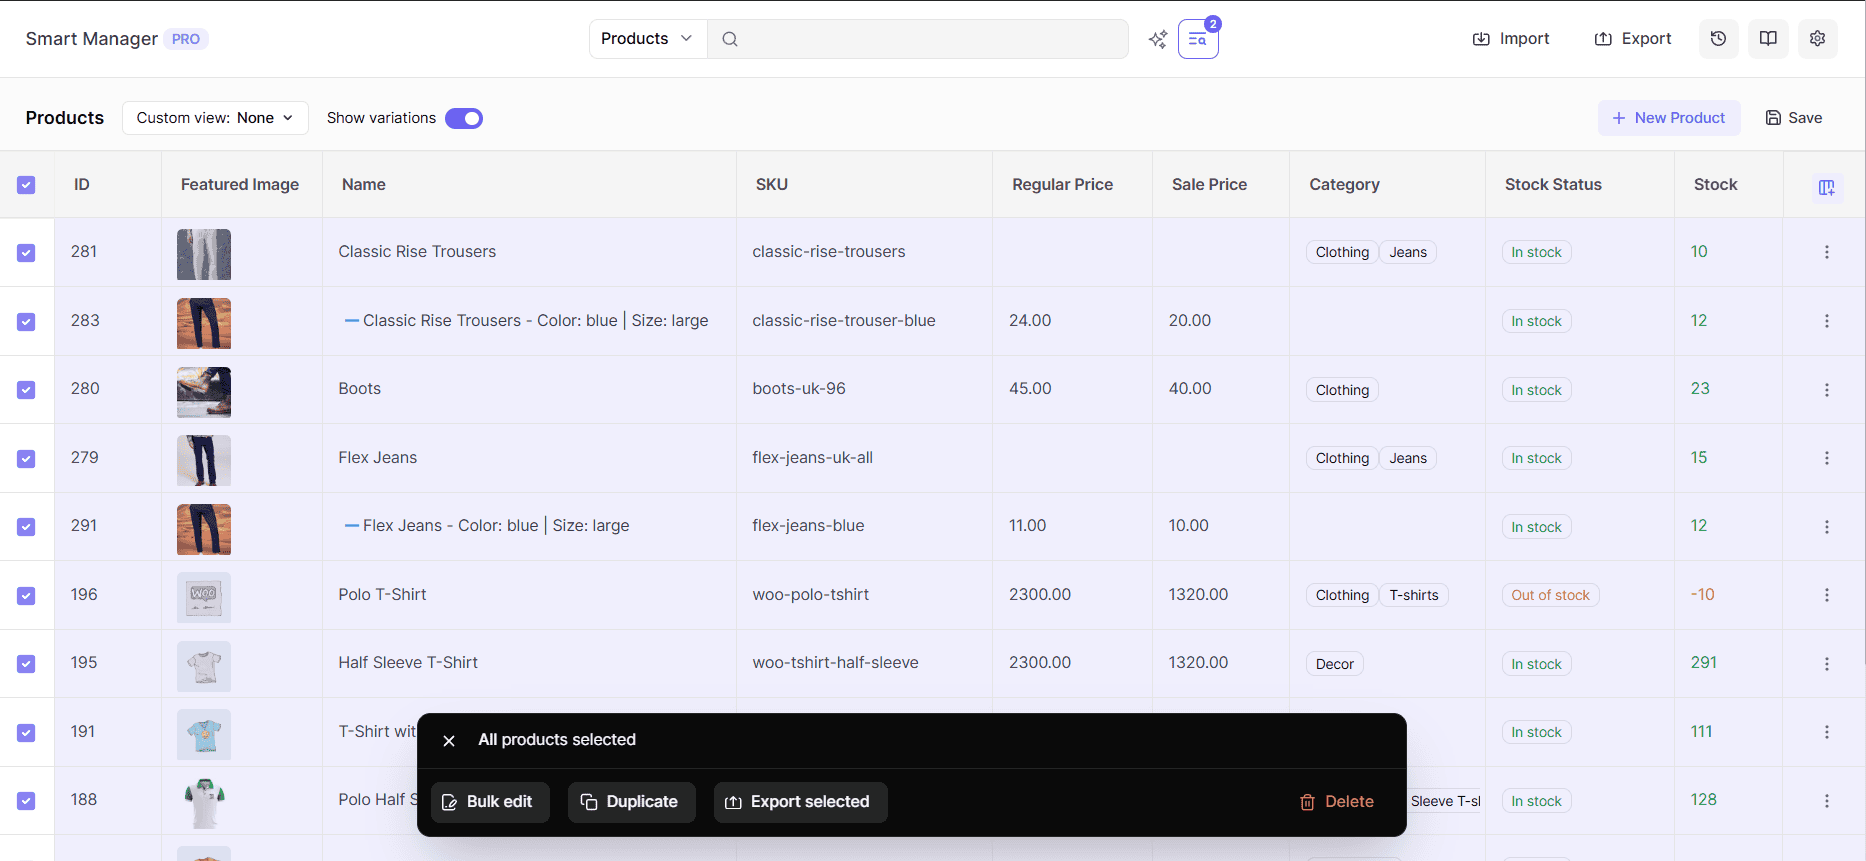Viewport: 1866px width, 861px height.
Task: Click the New Product button
Action: click(x=1669, y=118)
